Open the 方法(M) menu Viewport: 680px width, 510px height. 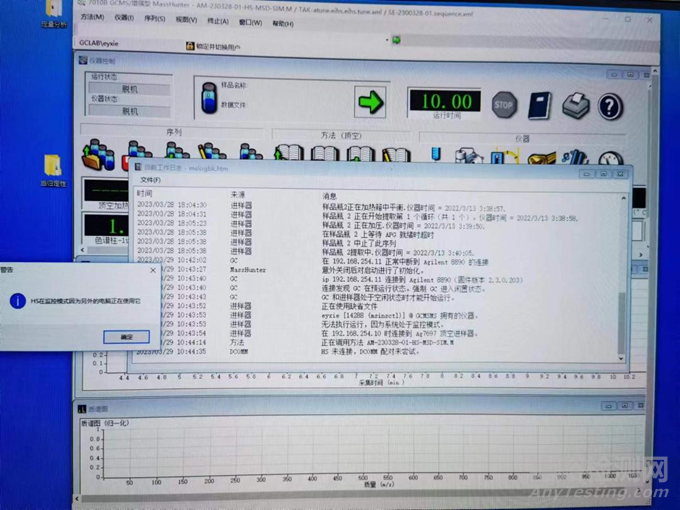point(92,18)
